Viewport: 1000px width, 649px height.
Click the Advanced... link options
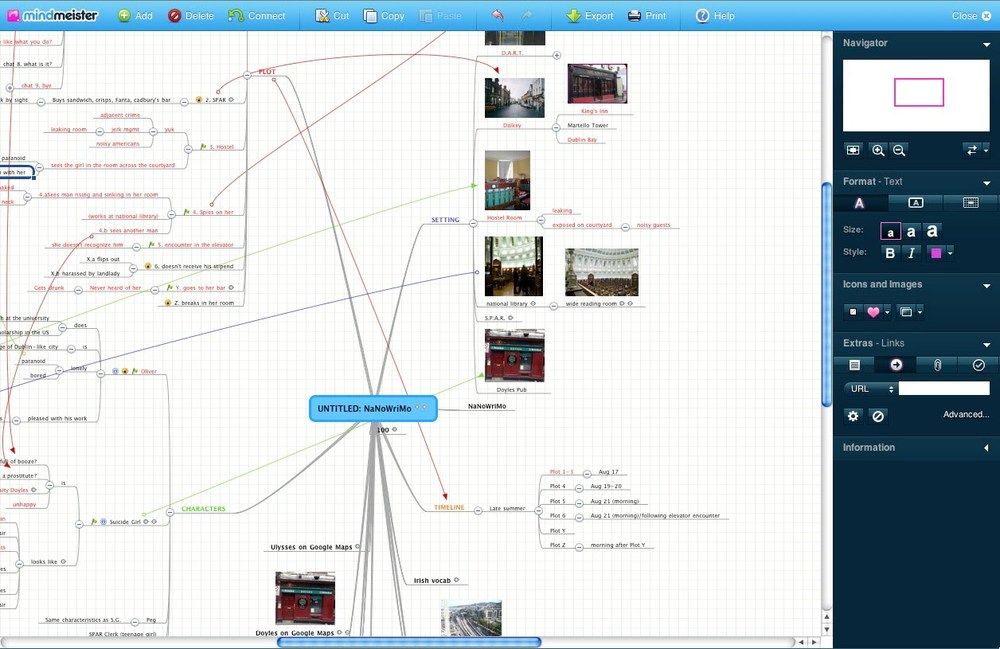966,414
